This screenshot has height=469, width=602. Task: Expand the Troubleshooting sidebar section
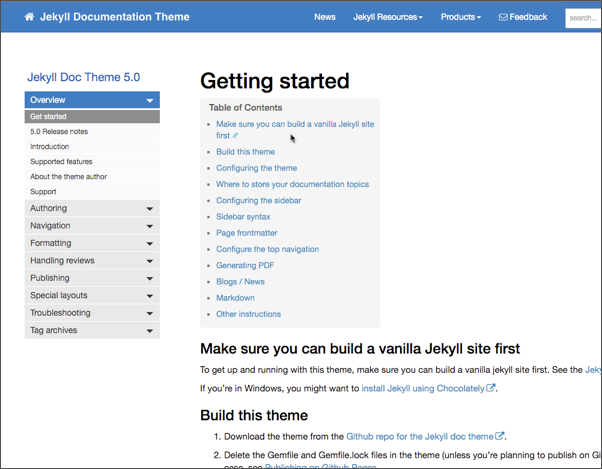point(92,313)
